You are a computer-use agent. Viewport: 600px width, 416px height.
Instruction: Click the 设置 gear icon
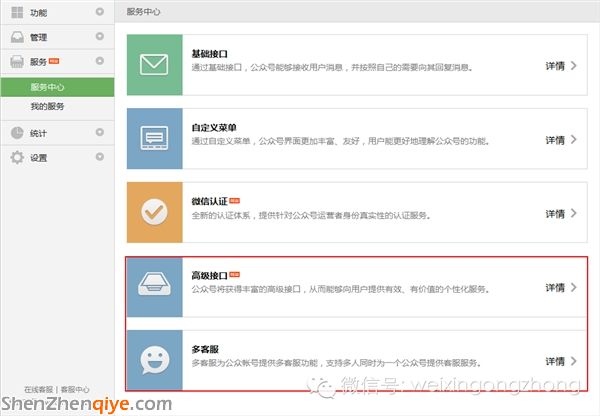pos(17,157)
